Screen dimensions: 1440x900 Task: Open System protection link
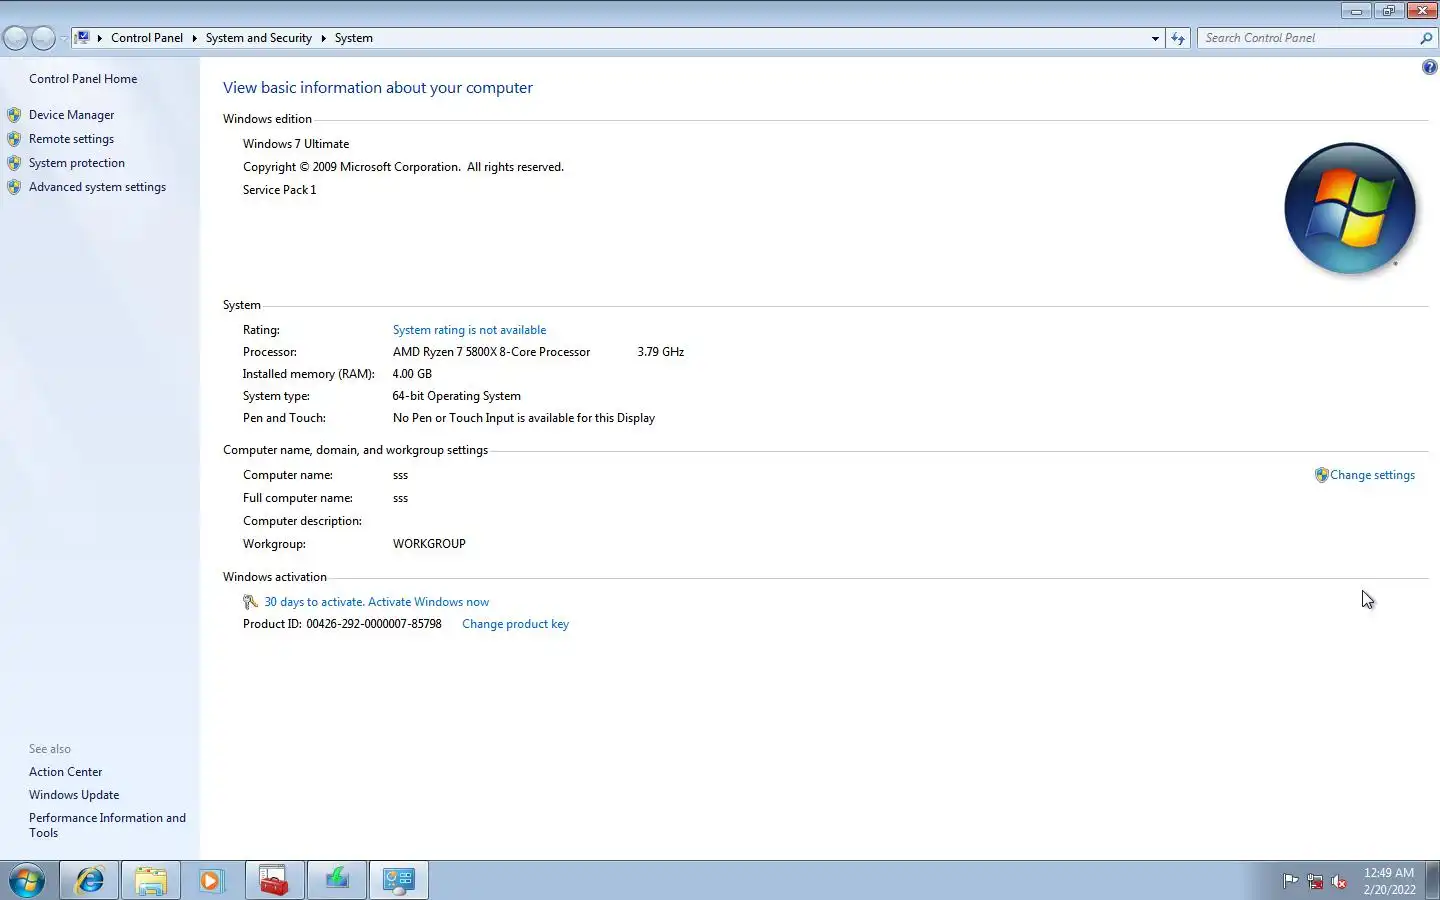(x=77, y=163)
